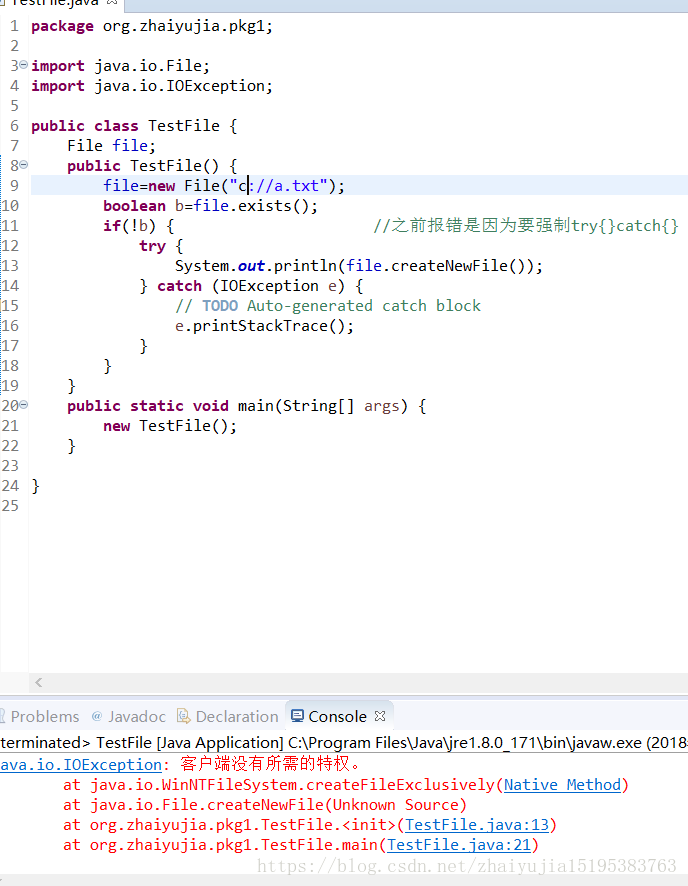Click the editor horizontal scroll left arrow
This screenshot has height=886, width=688.
click(38, 683)
